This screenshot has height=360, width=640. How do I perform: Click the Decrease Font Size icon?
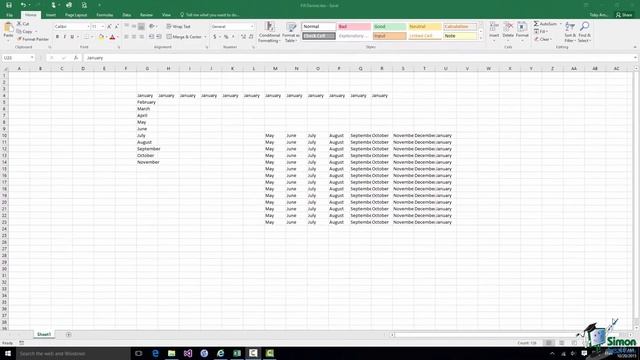(116, 27)
